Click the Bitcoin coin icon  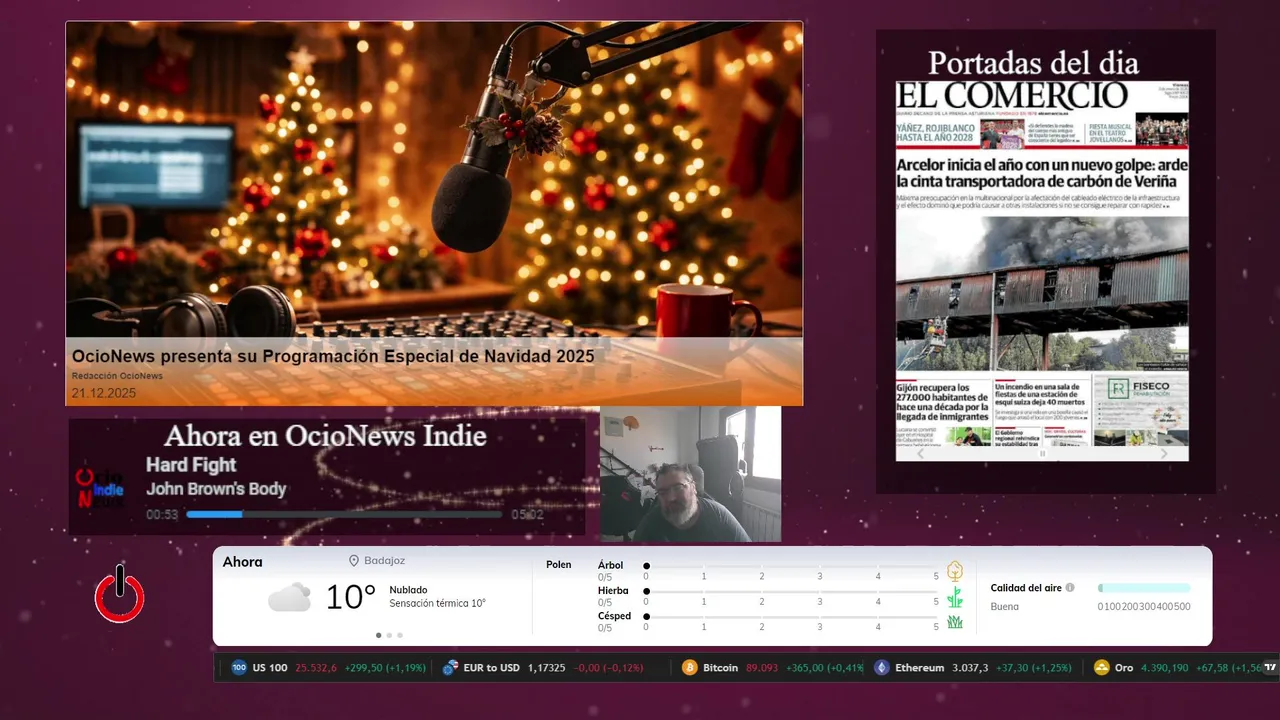689,667
